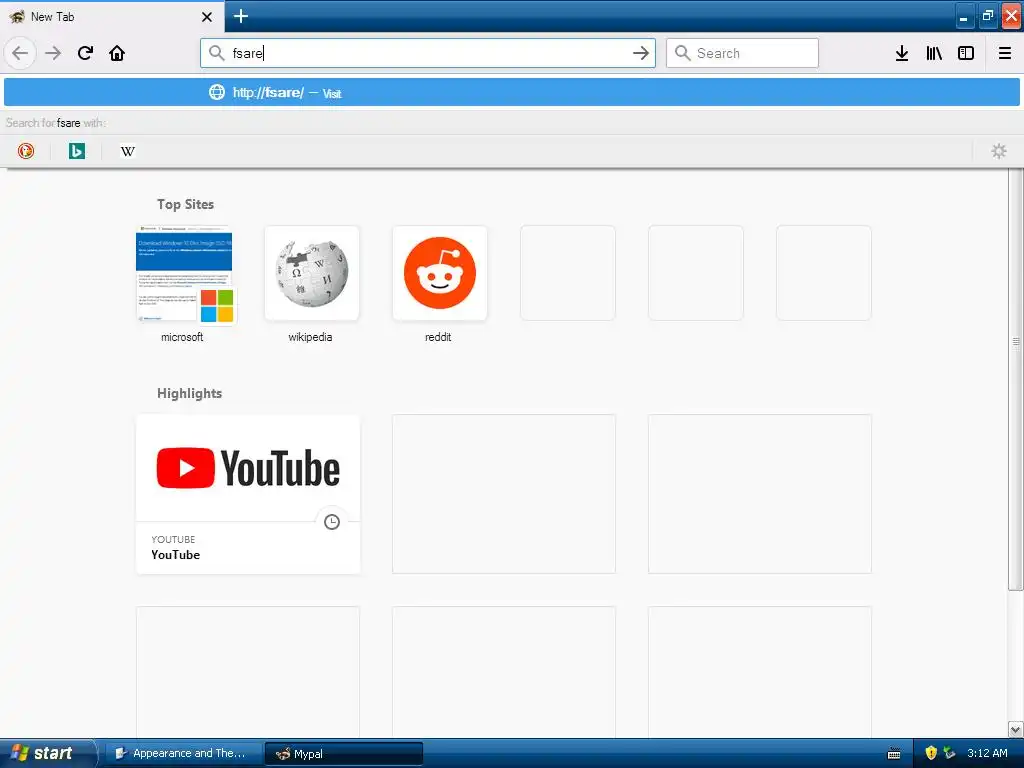Click the Search input field
This screenshot has height=768, width=1024.
point(743,53)
